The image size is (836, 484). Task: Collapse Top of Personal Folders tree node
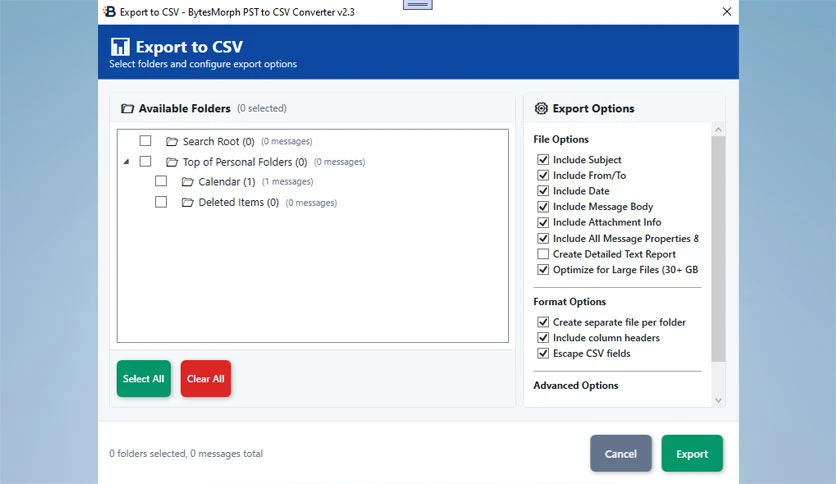tap(126, 162)
